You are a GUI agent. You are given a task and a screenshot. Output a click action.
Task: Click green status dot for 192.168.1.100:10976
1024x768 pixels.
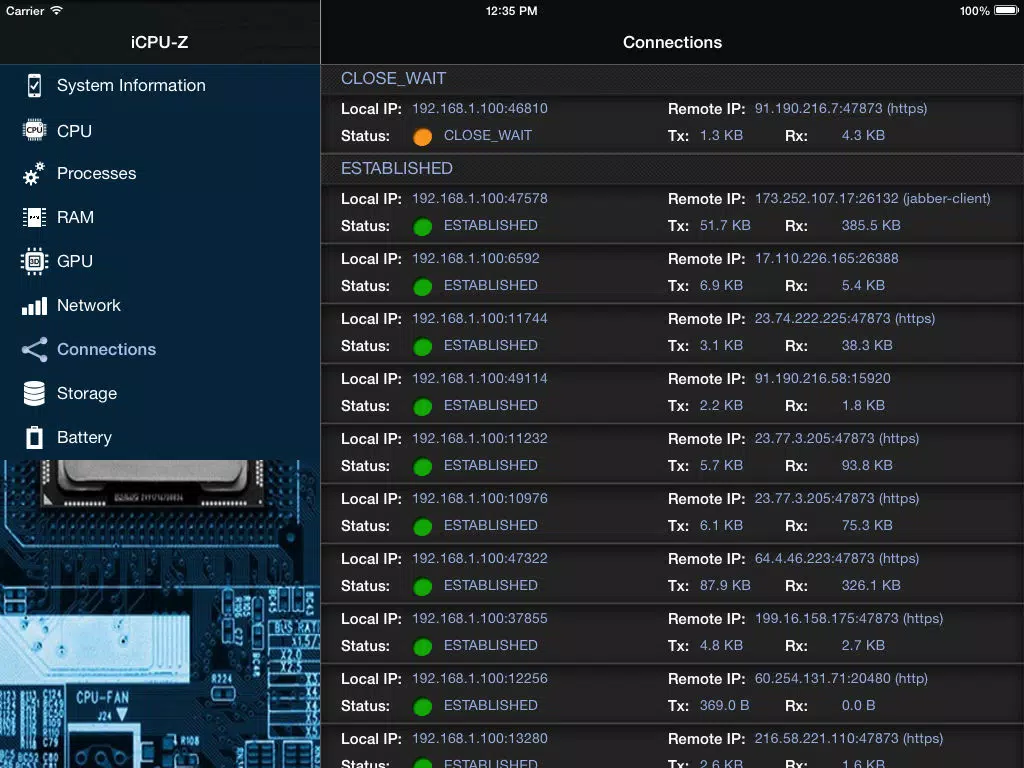point(423,527)
